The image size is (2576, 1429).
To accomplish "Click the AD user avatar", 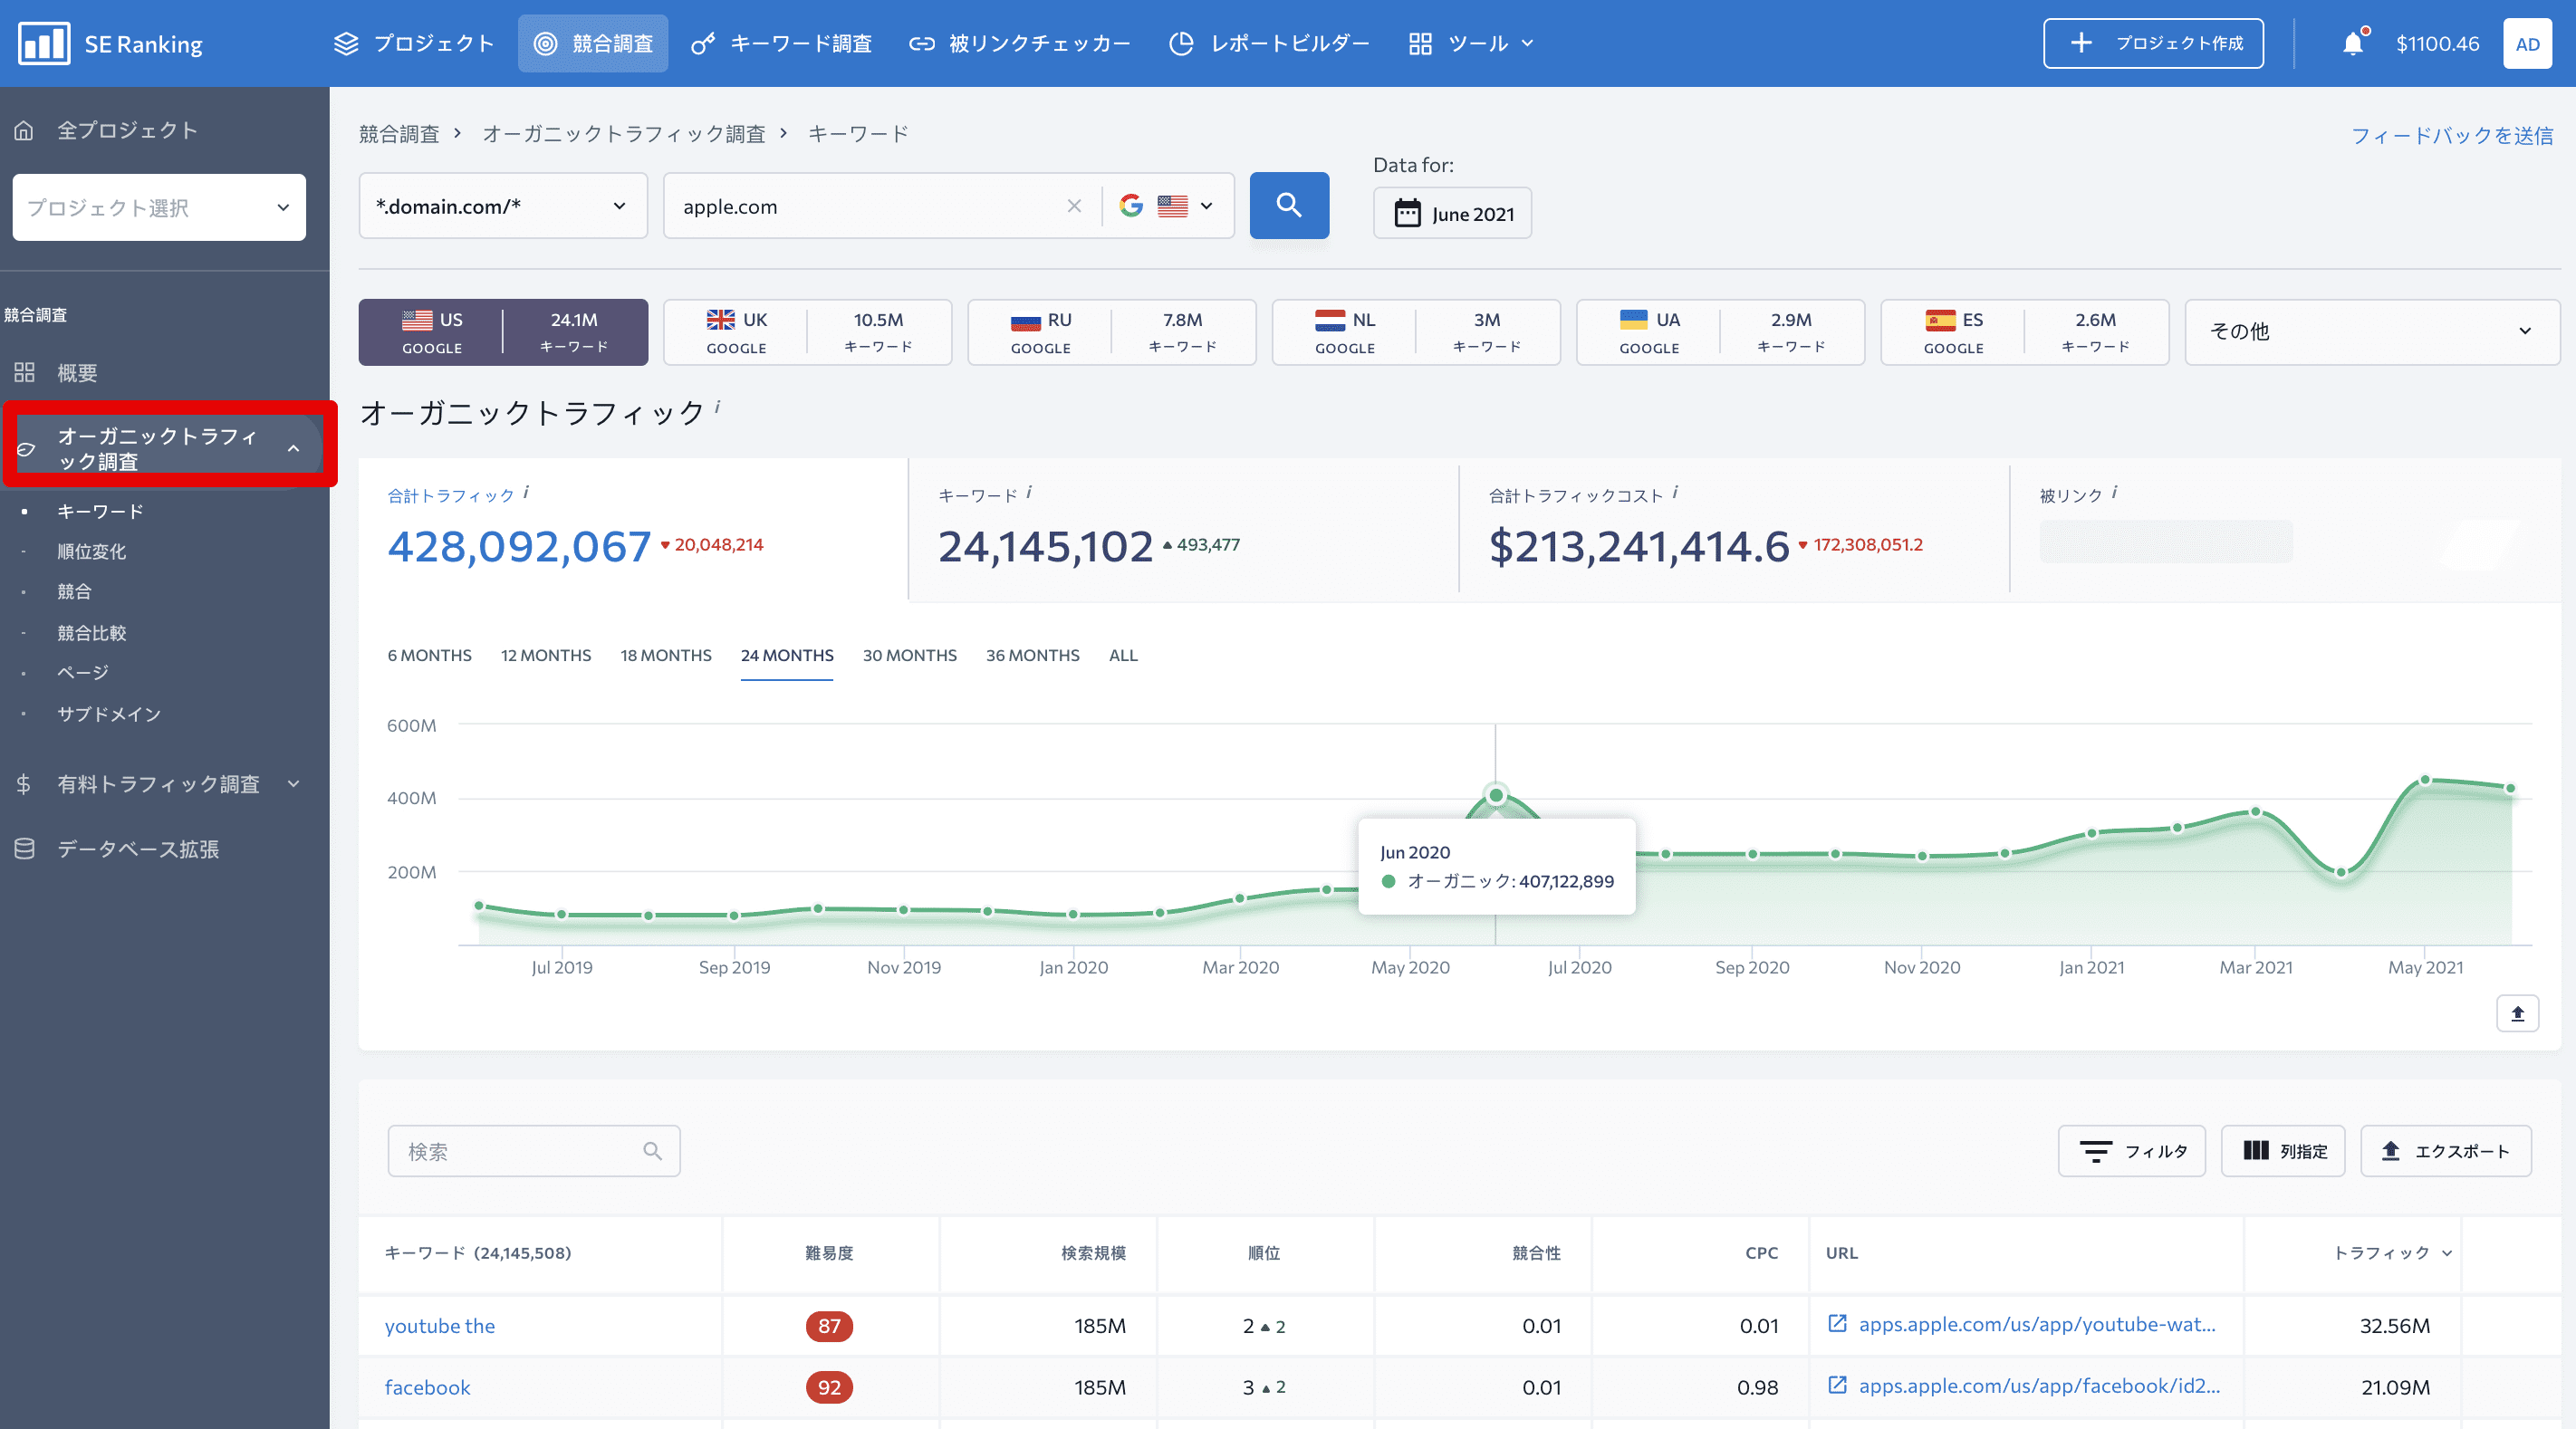I will pos(2526,44).
